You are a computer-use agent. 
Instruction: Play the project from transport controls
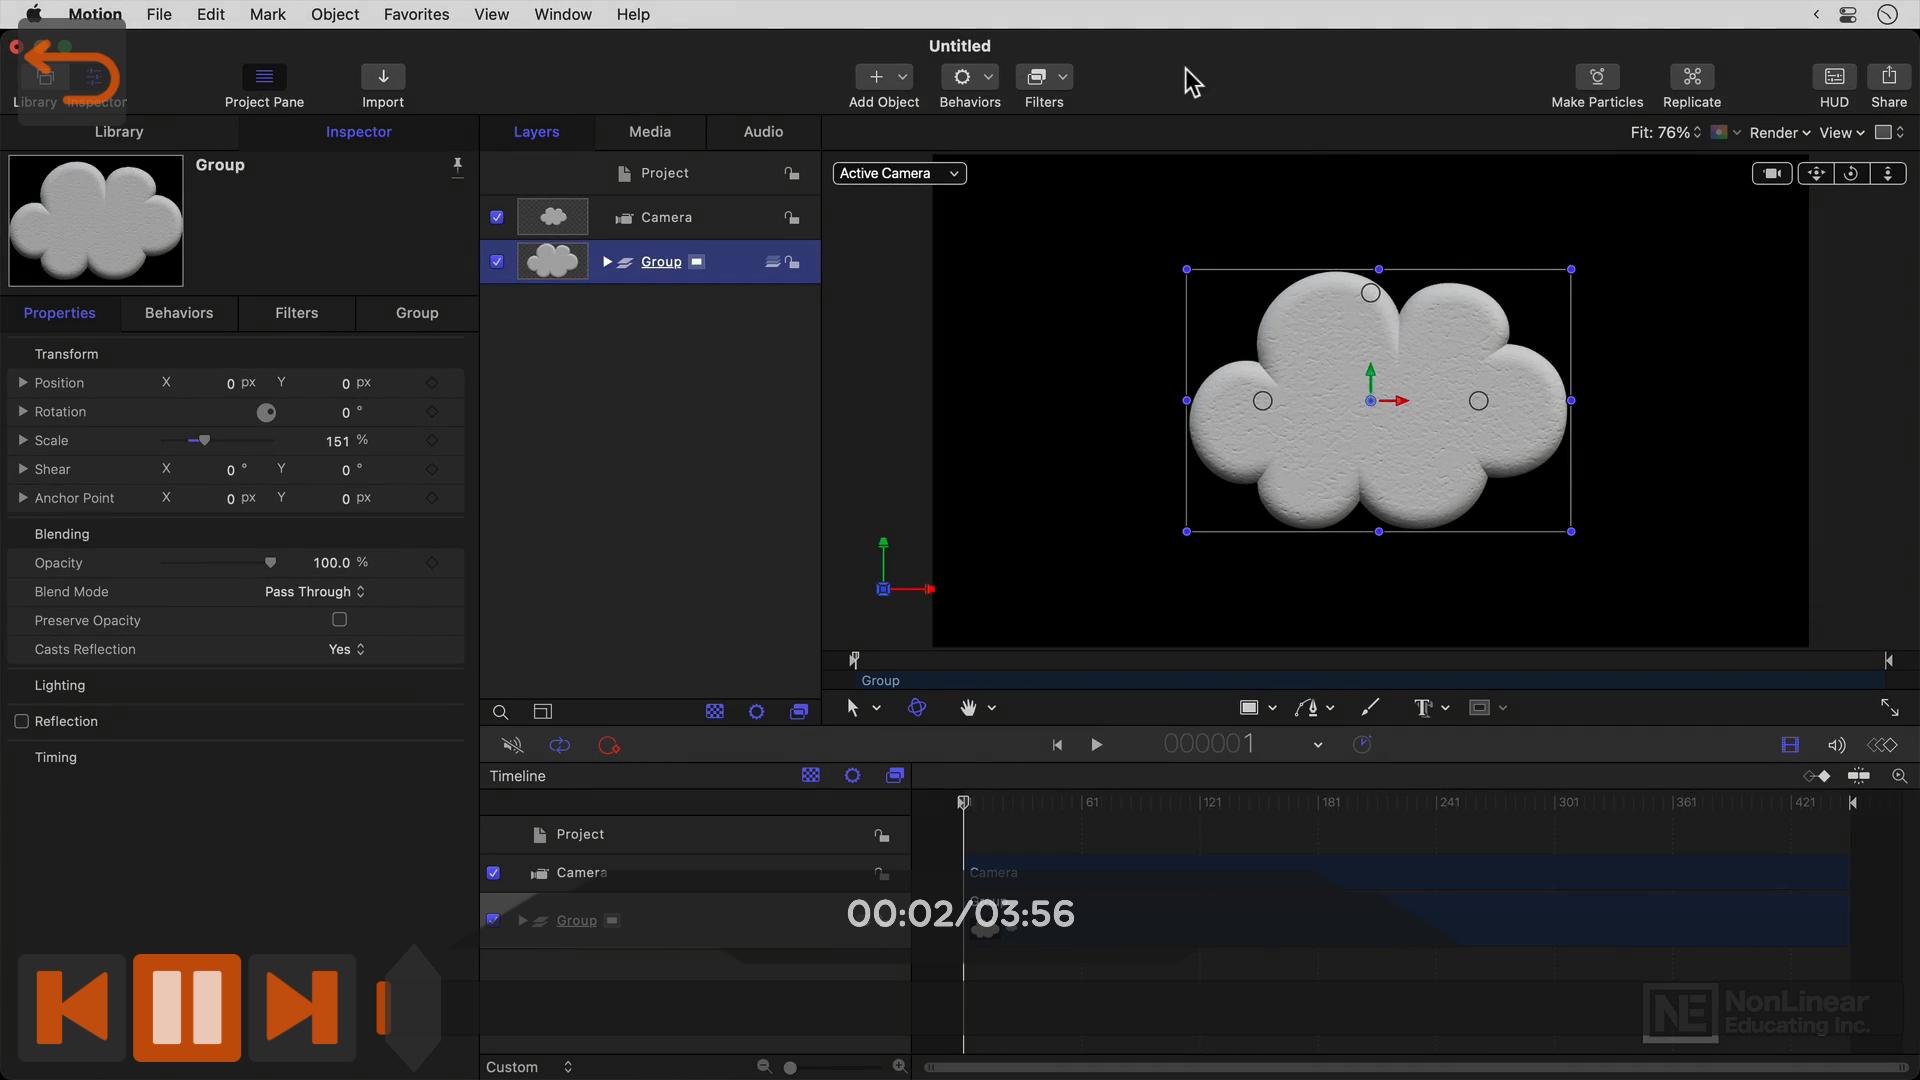(1096, 745)
